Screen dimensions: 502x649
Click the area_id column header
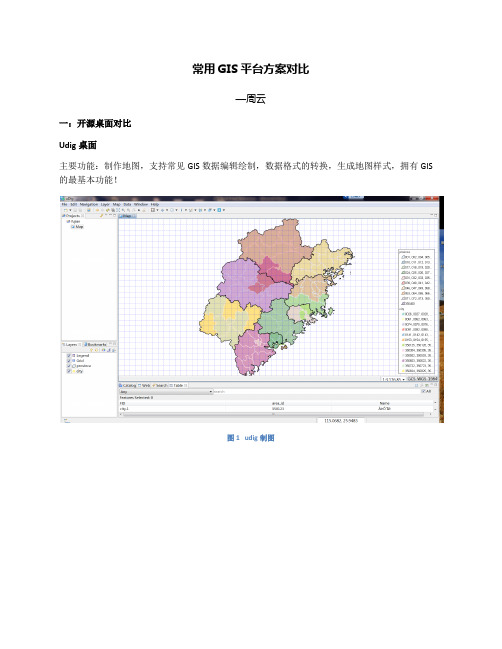click(x=278, y=403)
